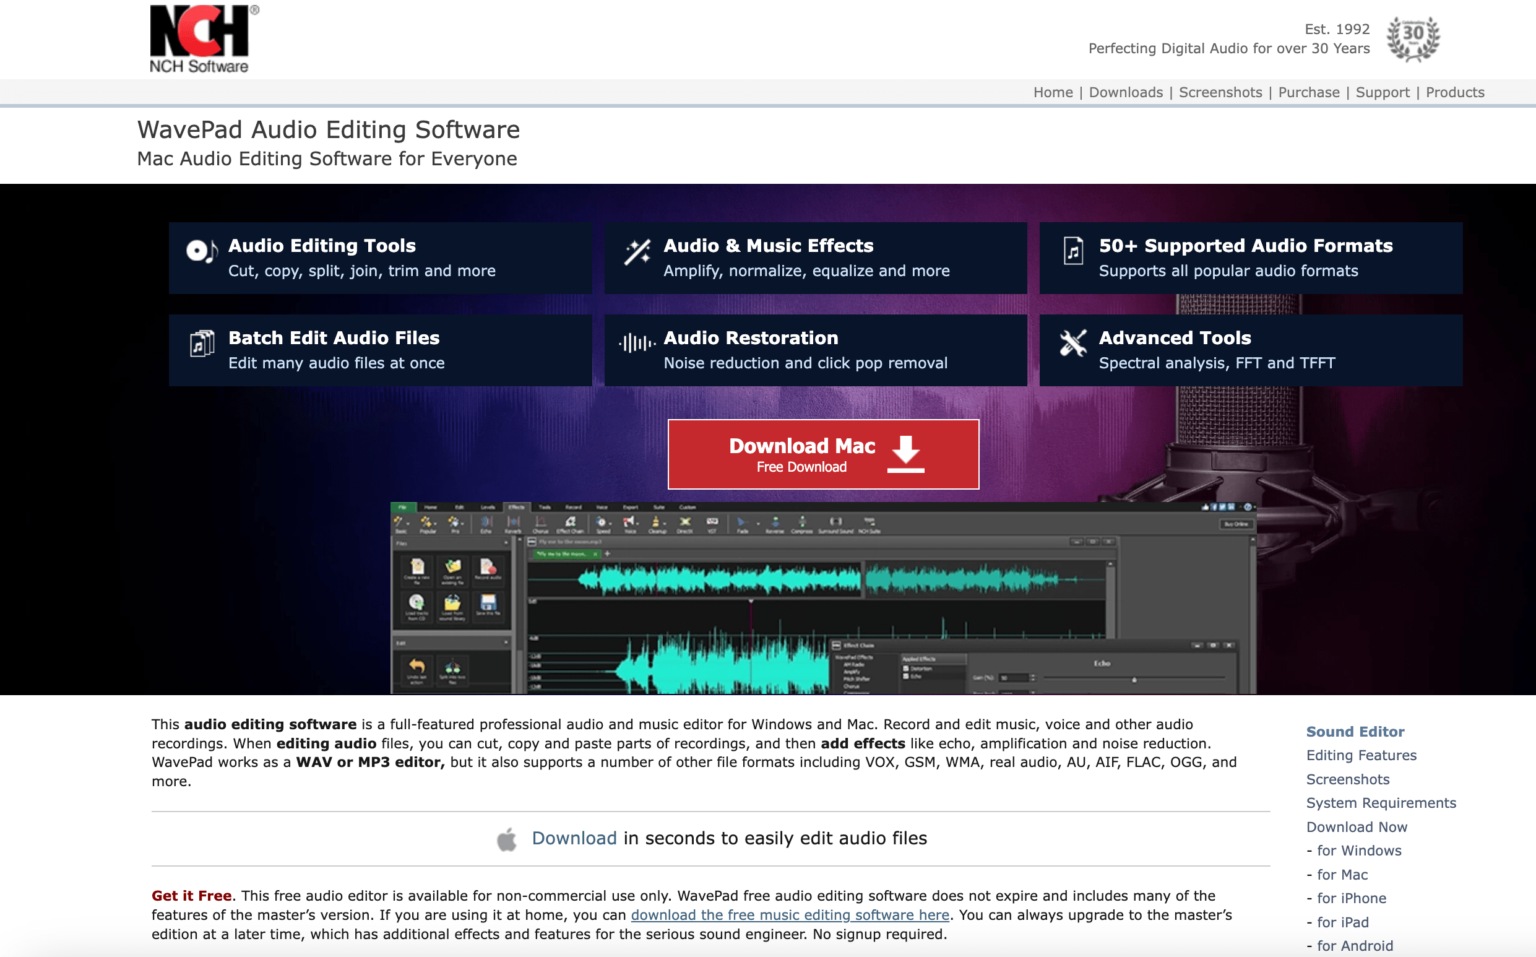Click the Reverb icon in WavePad's ribbon
This screenshot has height=957, width=1536.
coord(514,522)
